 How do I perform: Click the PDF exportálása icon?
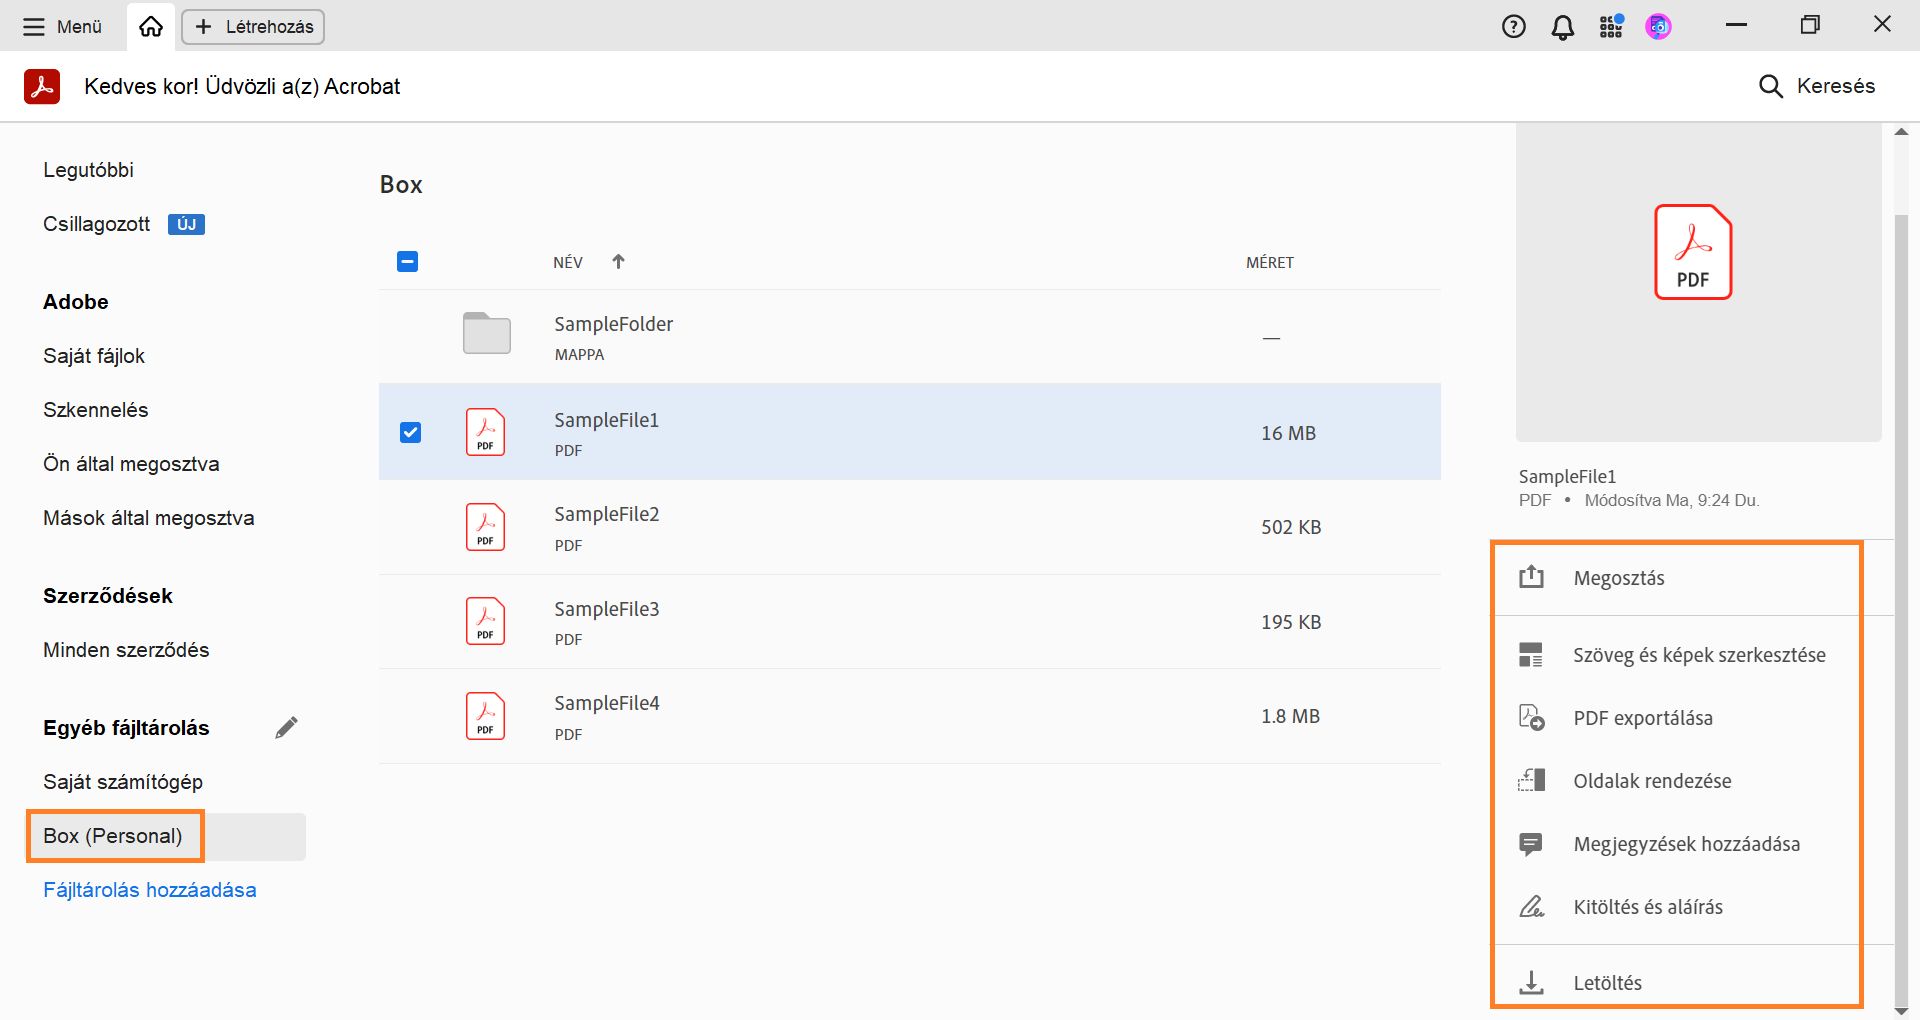[1531, 718]
